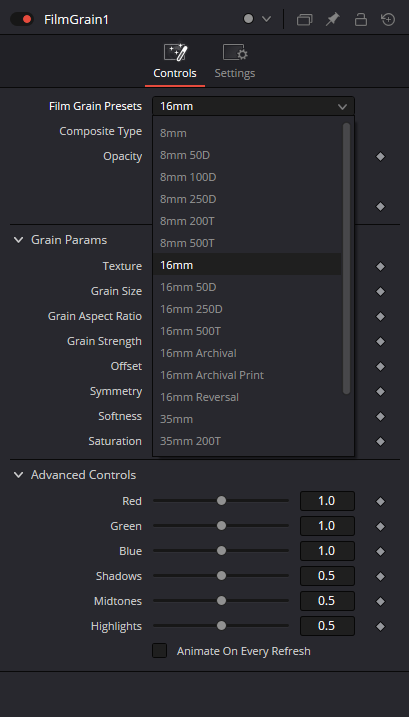Image resolution: width=409 pixels, height=717 pixels.
Task: Set keyframe diamond for Green
Action: point(380,526)
